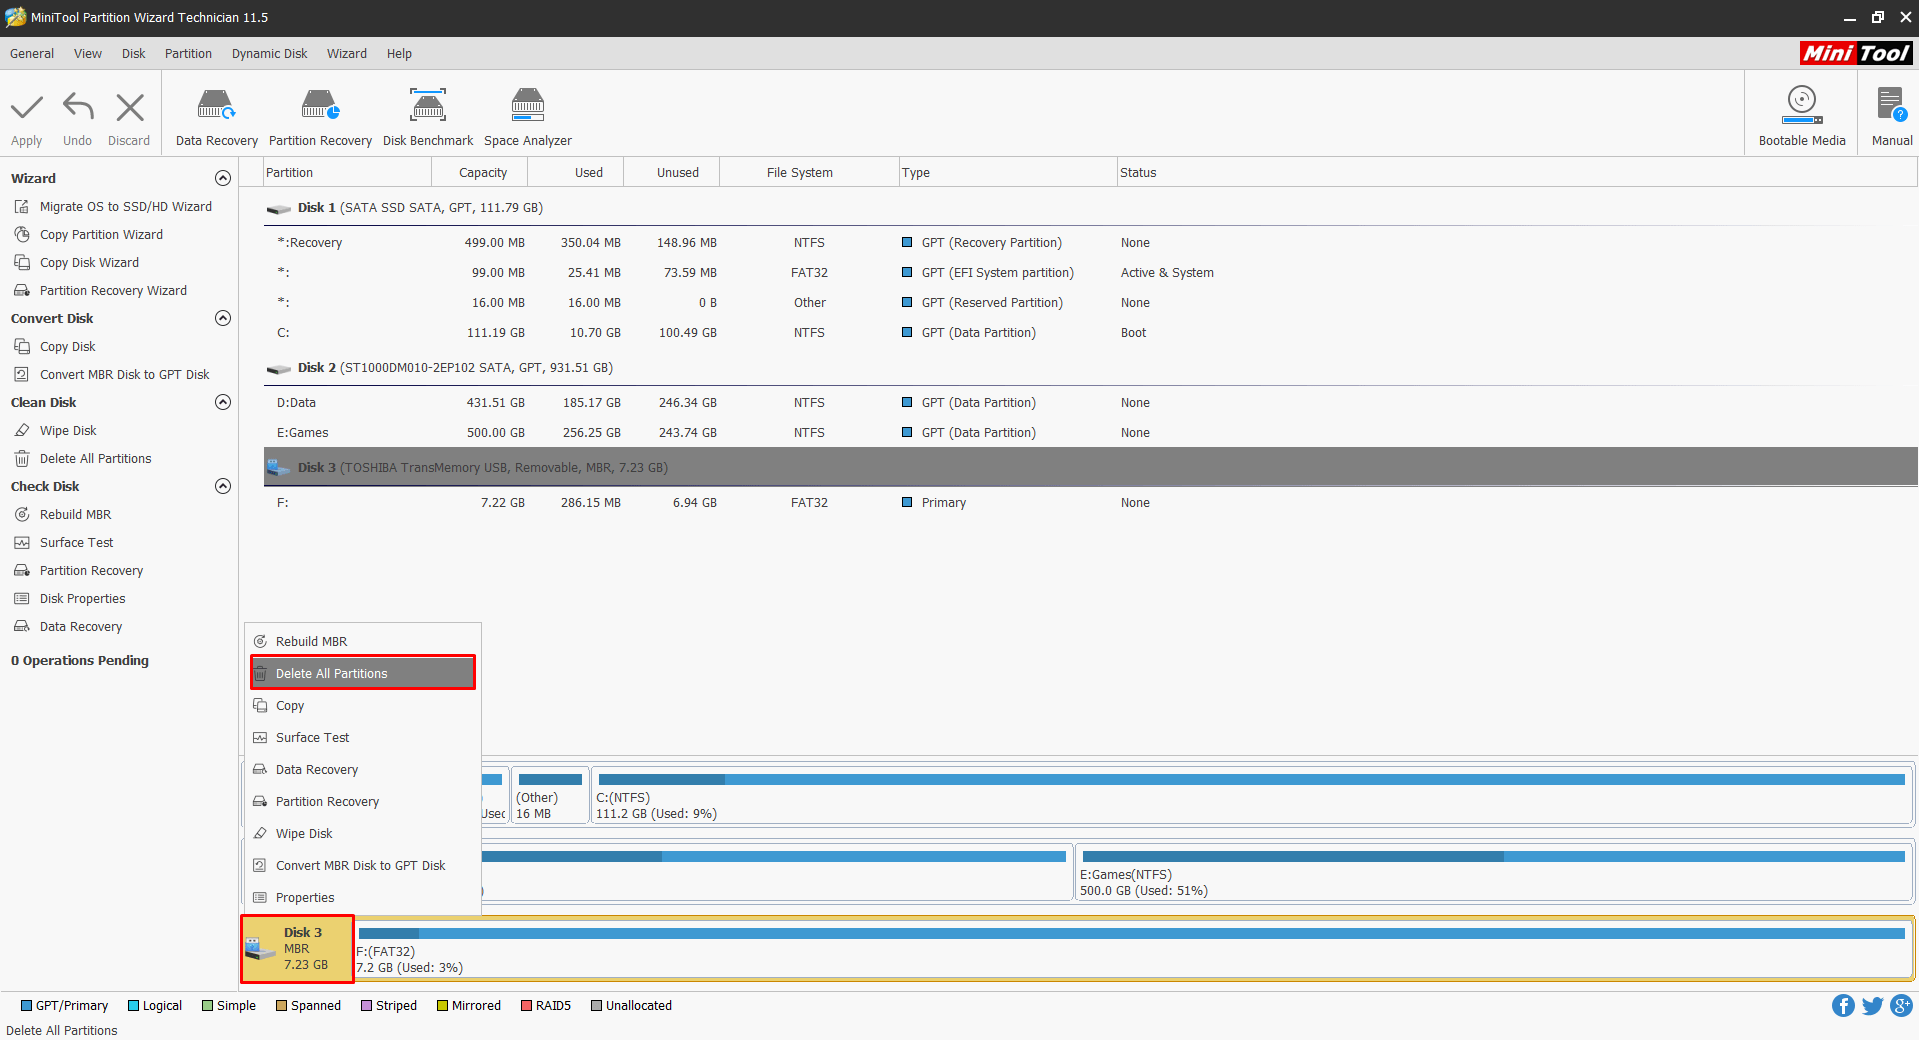Collapse the Wizard sidebar section

point(223,178)
